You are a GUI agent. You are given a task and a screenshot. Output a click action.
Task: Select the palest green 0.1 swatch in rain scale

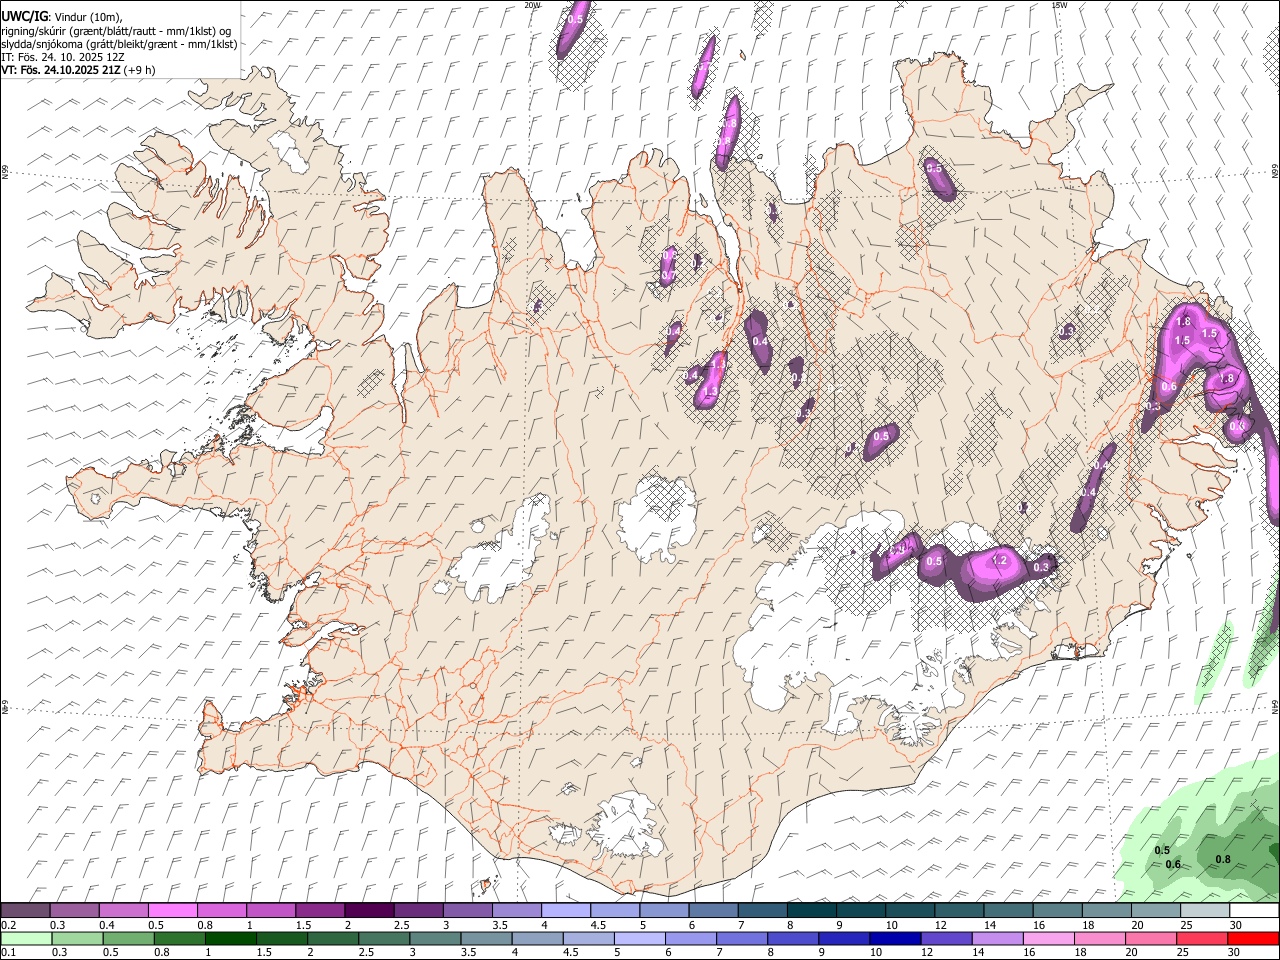(x=26, y=938)
